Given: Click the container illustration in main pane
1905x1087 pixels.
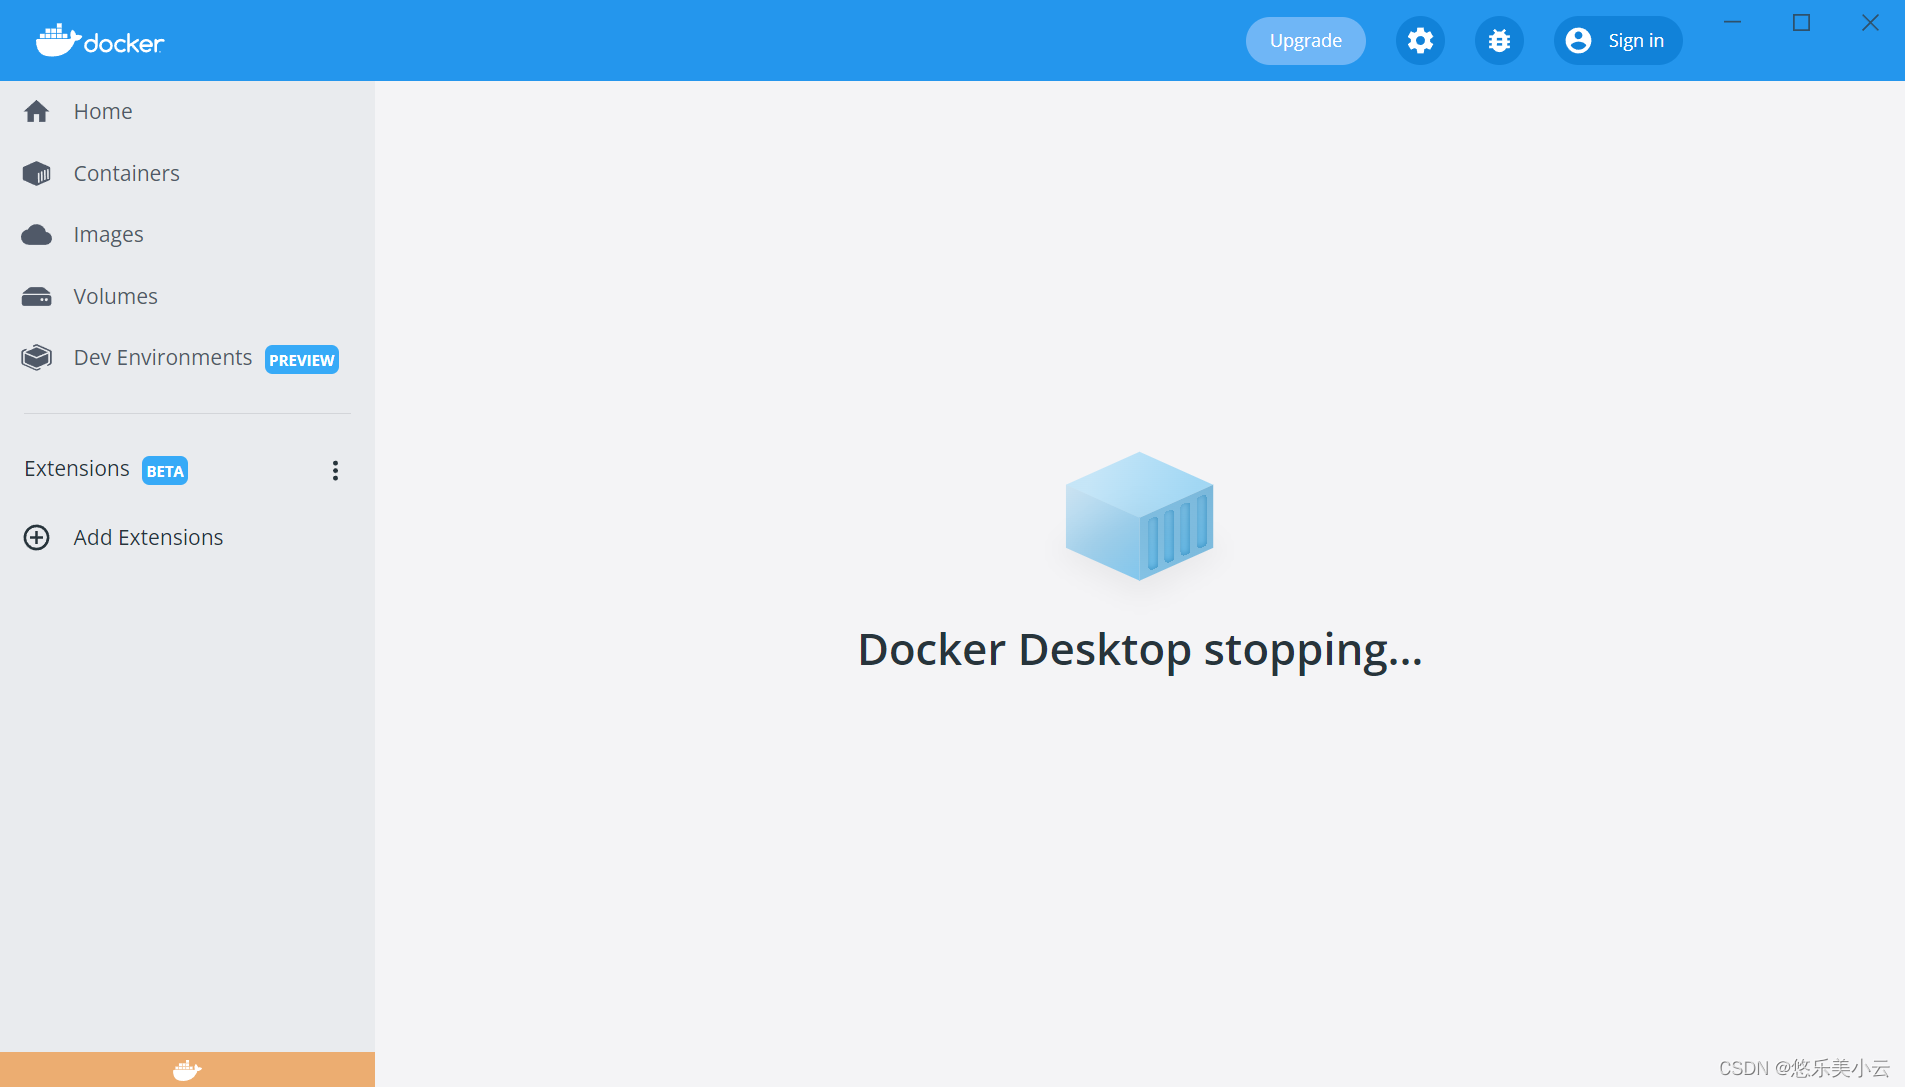Looking at the screenshot, I should pos(1139,516).
